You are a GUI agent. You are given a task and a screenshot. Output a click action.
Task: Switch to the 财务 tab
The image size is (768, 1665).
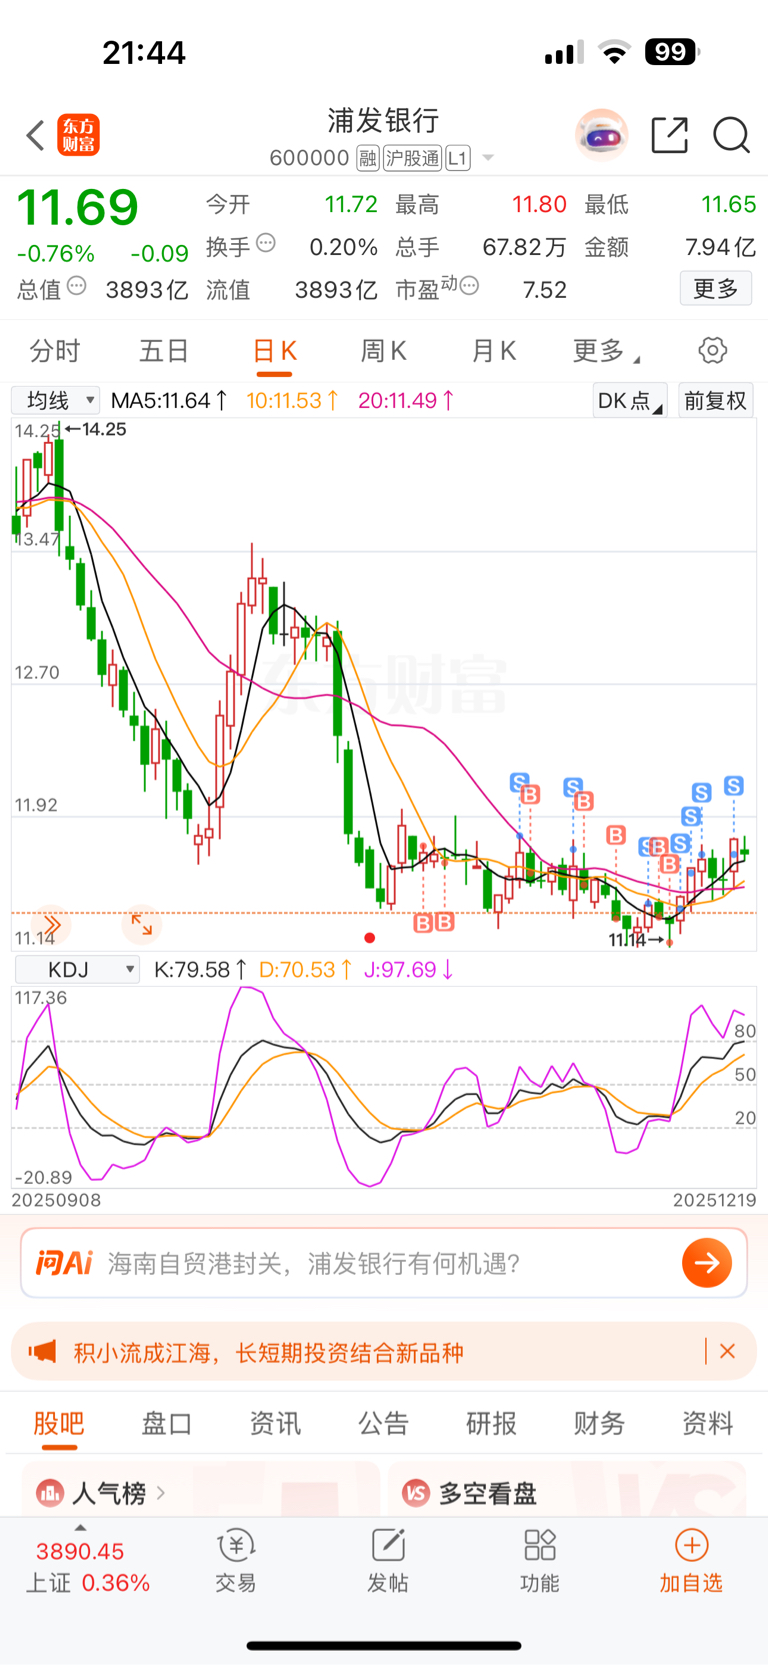coord(599,1423)
